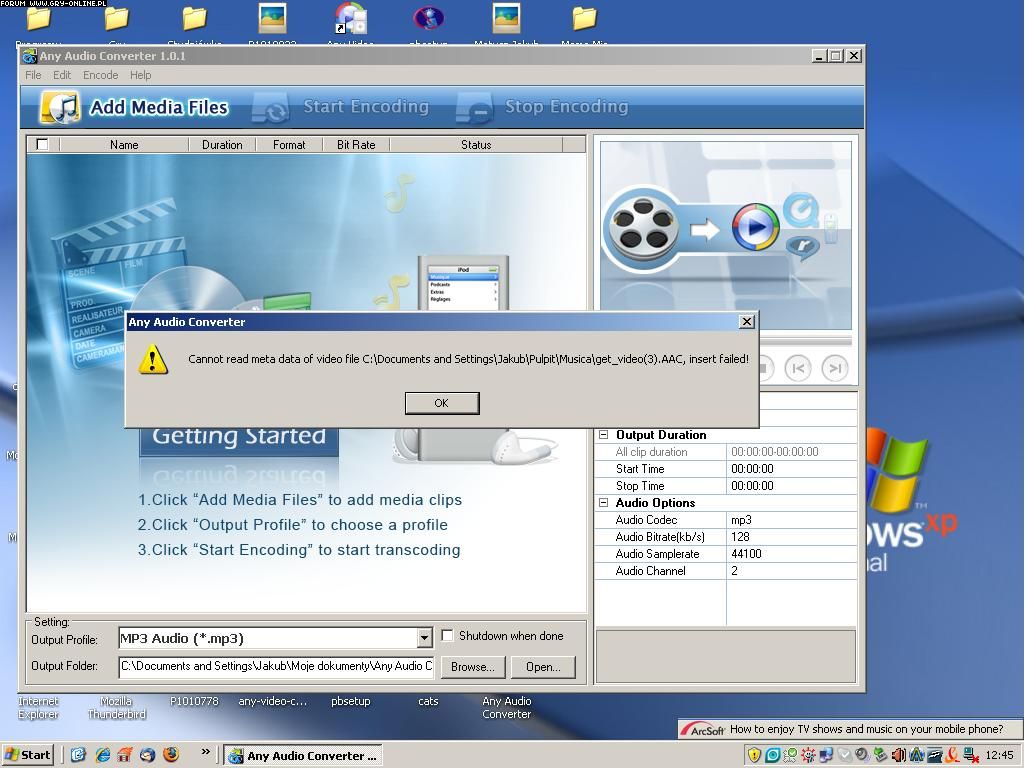This screenshot has width=1025, height=768.
Task: Select the cats desktop item label
Action: [428, 701]
